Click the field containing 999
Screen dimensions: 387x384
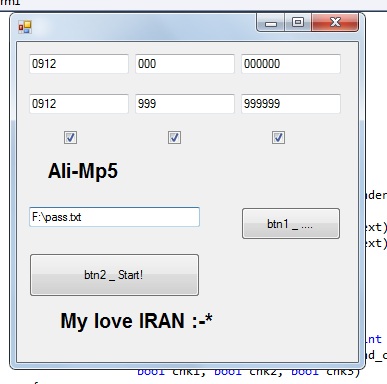click(x=185, y=104)
